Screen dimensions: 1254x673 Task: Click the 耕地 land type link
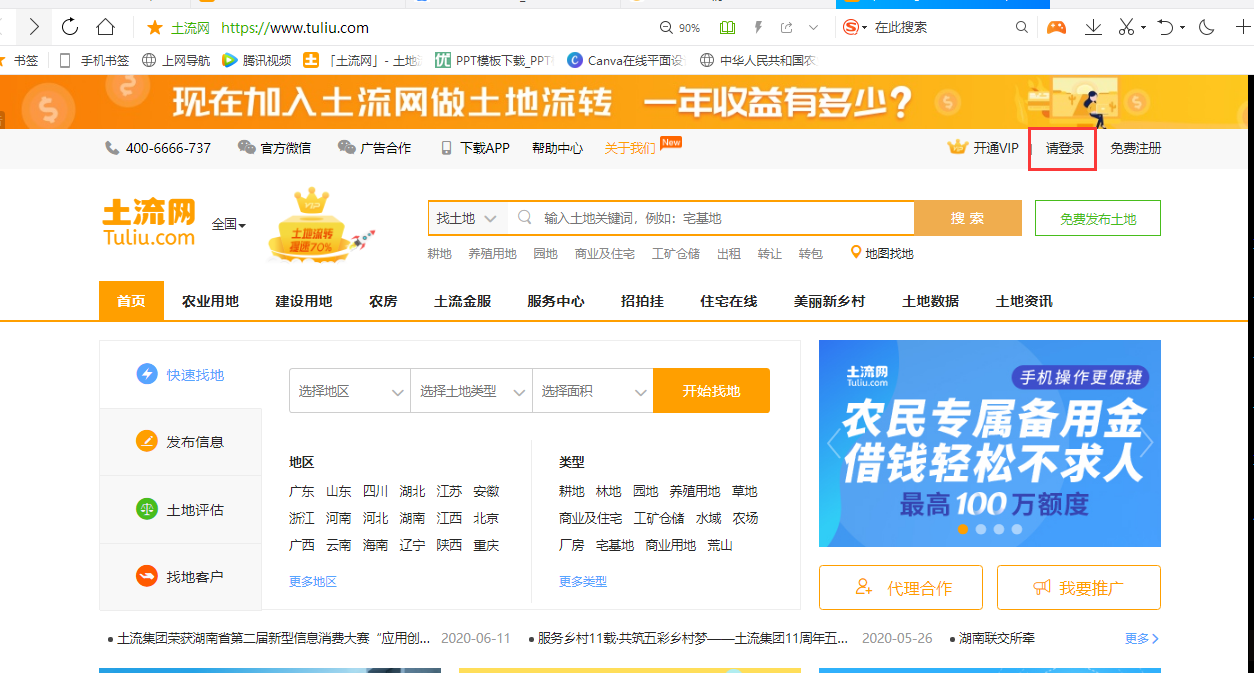pyautogui.click(x=572, y=491)
